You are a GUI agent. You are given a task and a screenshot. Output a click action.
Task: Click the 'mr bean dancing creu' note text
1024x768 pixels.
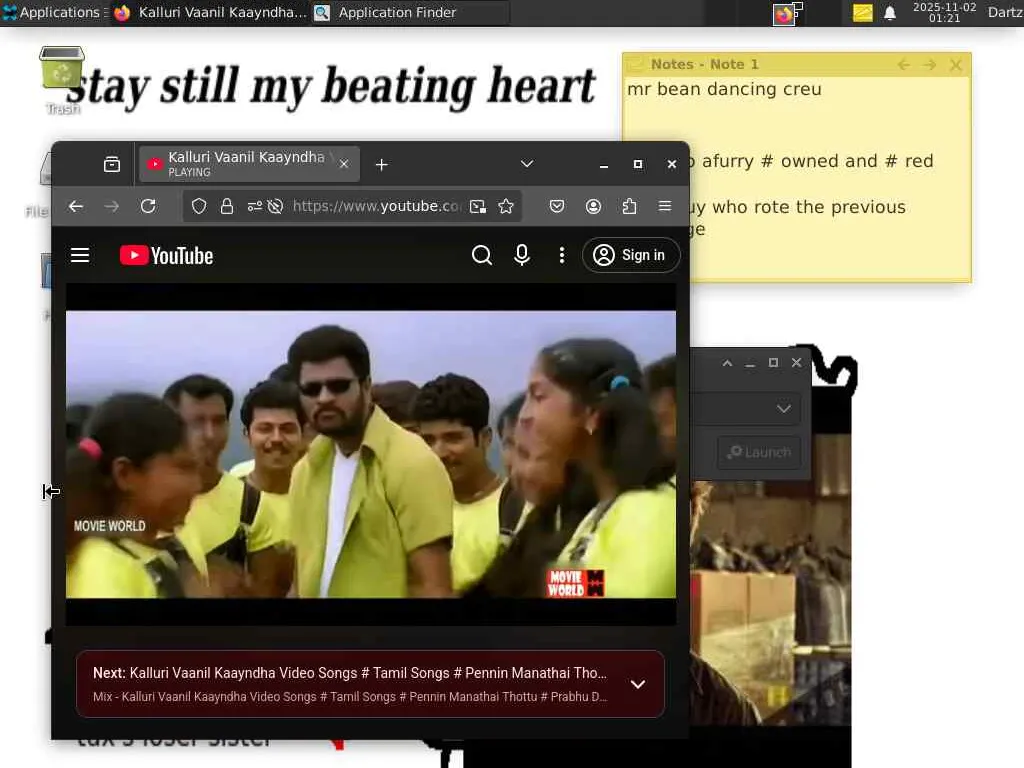[x=724, y=89]
